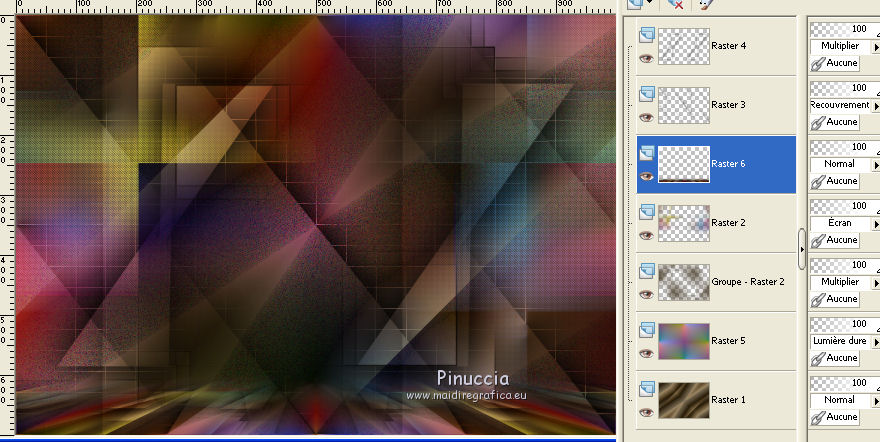Viewport: 880px width, 442px height.
Task: Open the Normal blend mode dropdown for Raster 6
Action: [845, 164]
